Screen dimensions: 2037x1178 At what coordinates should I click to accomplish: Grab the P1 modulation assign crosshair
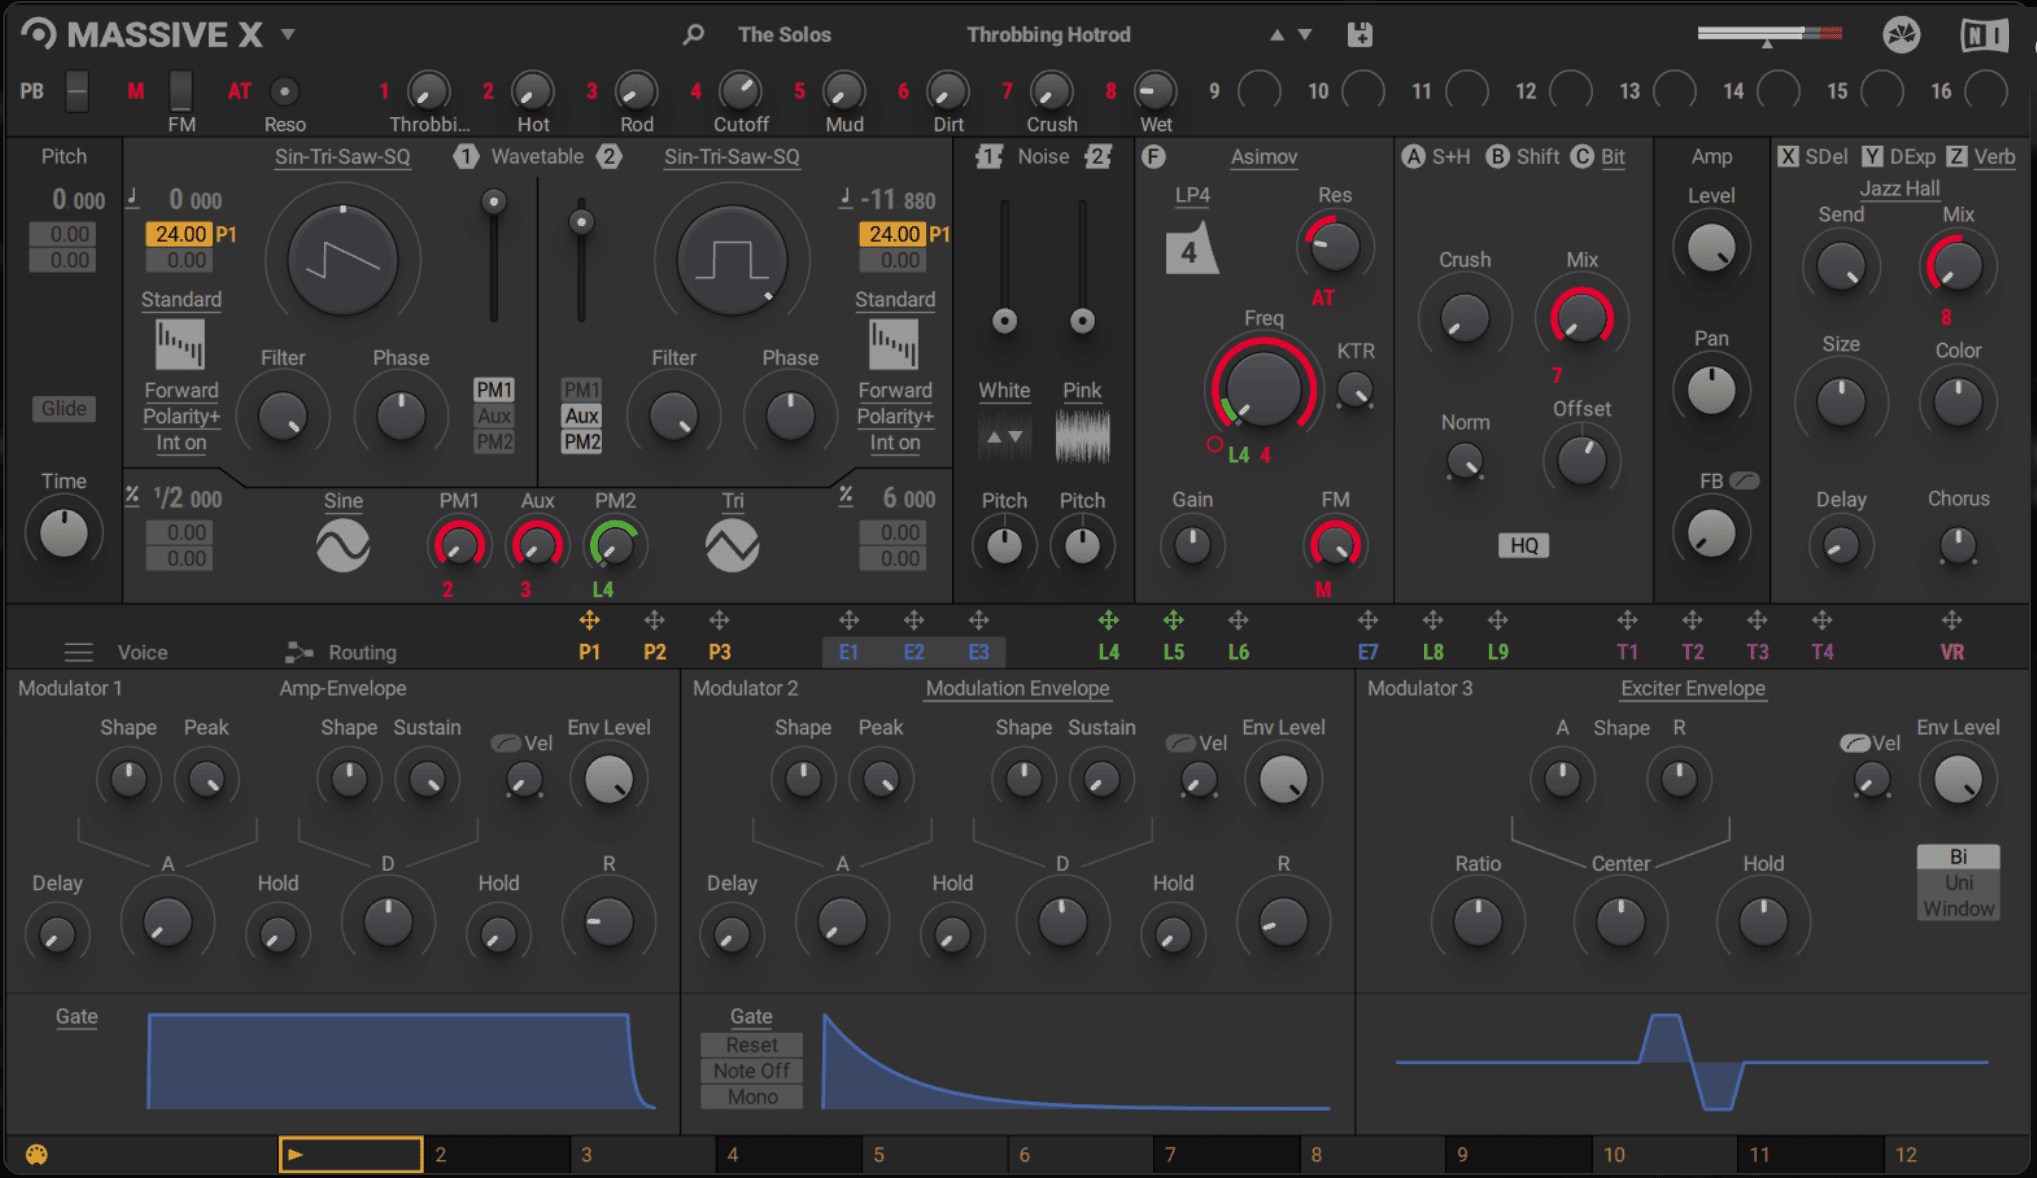coord(590,621)
